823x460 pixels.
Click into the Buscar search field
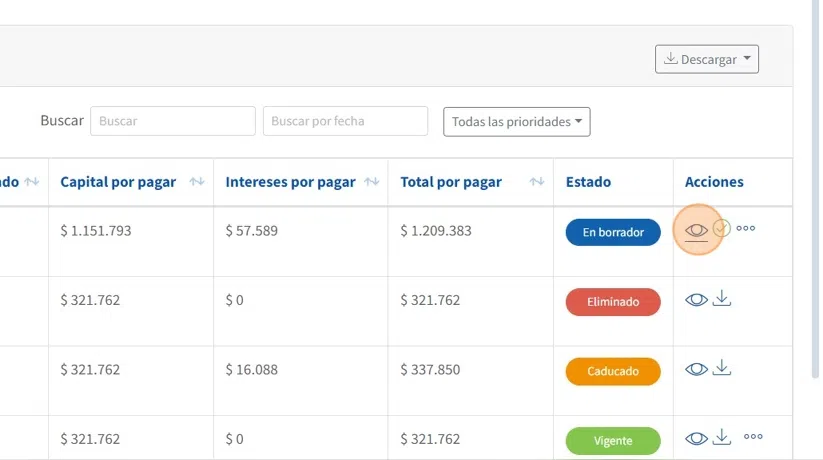[x=172, y=121]
